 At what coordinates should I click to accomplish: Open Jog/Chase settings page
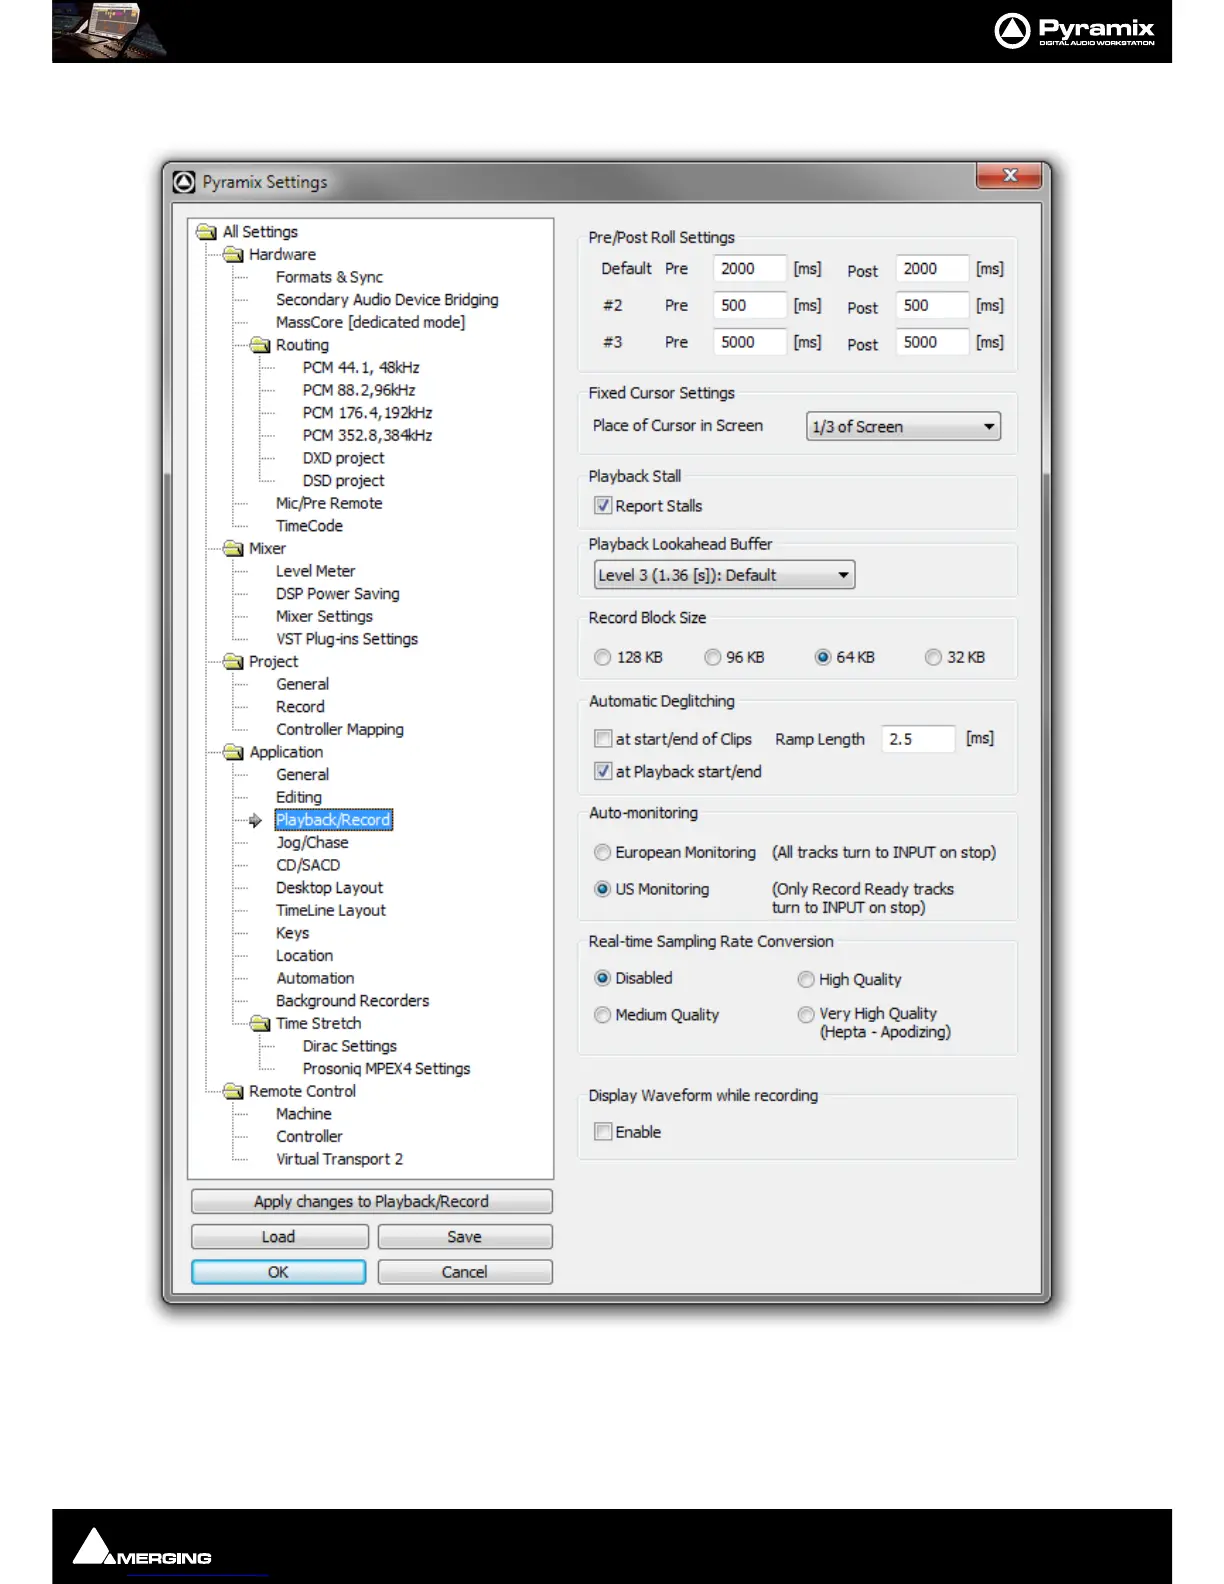(x=312, y=843)
